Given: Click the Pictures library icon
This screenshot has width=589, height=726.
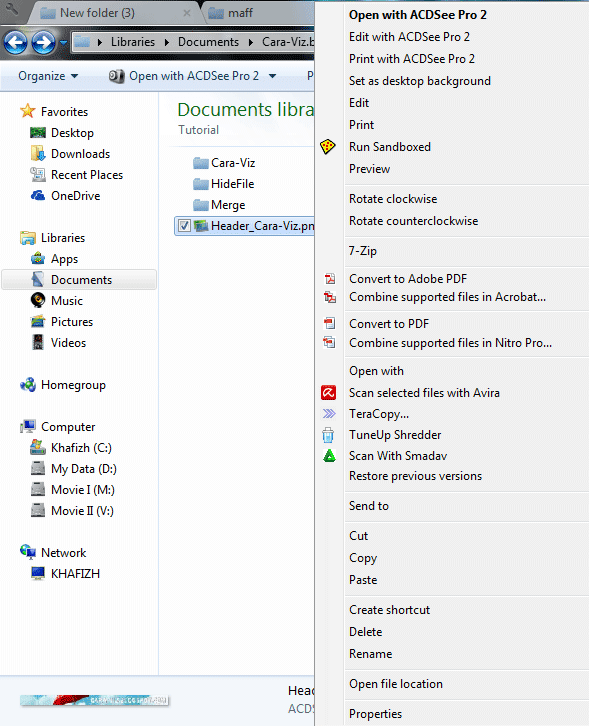Looking at the screenshot, I should point(38,321).
